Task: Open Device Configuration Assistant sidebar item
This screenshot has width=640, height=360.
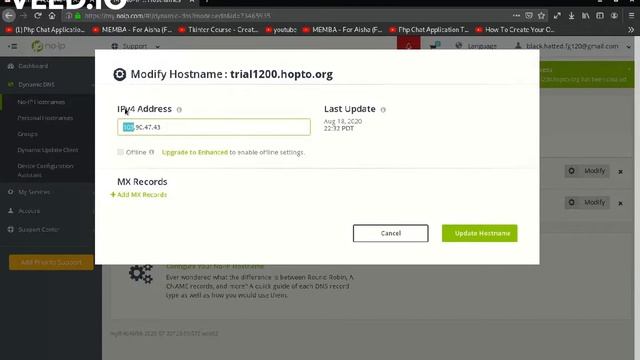Action: pos(45,170)
